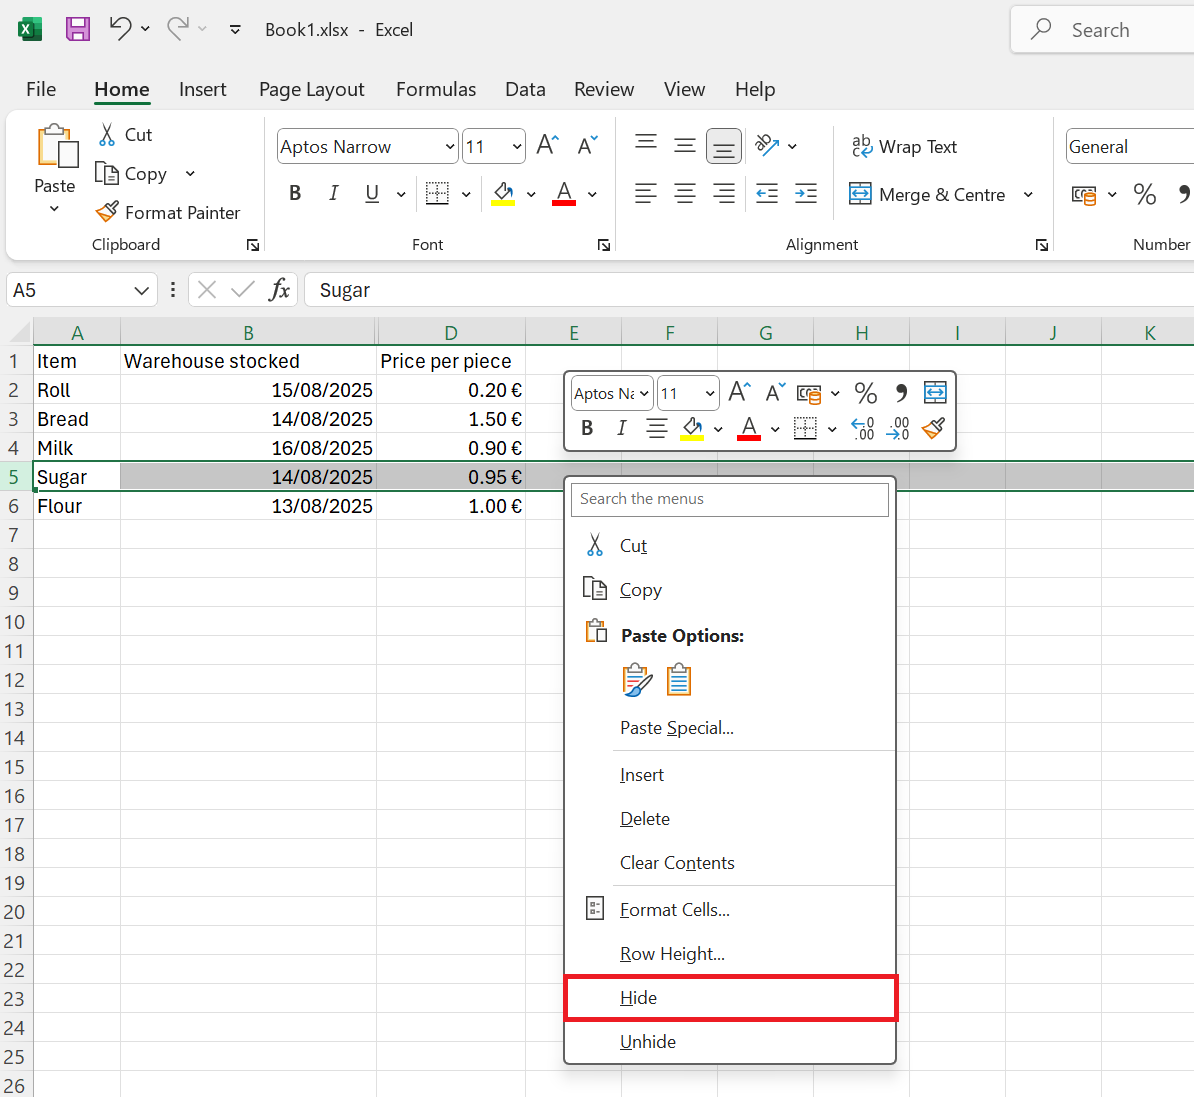The width and height of the screenshot is (1194, 1097).
Task: Click mini toolbar Decrease Decimal icon
Action: point(898,429)
